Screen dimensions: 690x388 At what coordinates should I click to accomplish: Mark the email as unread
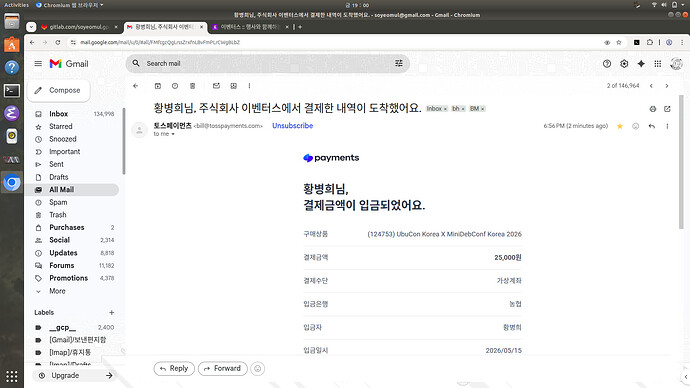click(x=216, y=86)
